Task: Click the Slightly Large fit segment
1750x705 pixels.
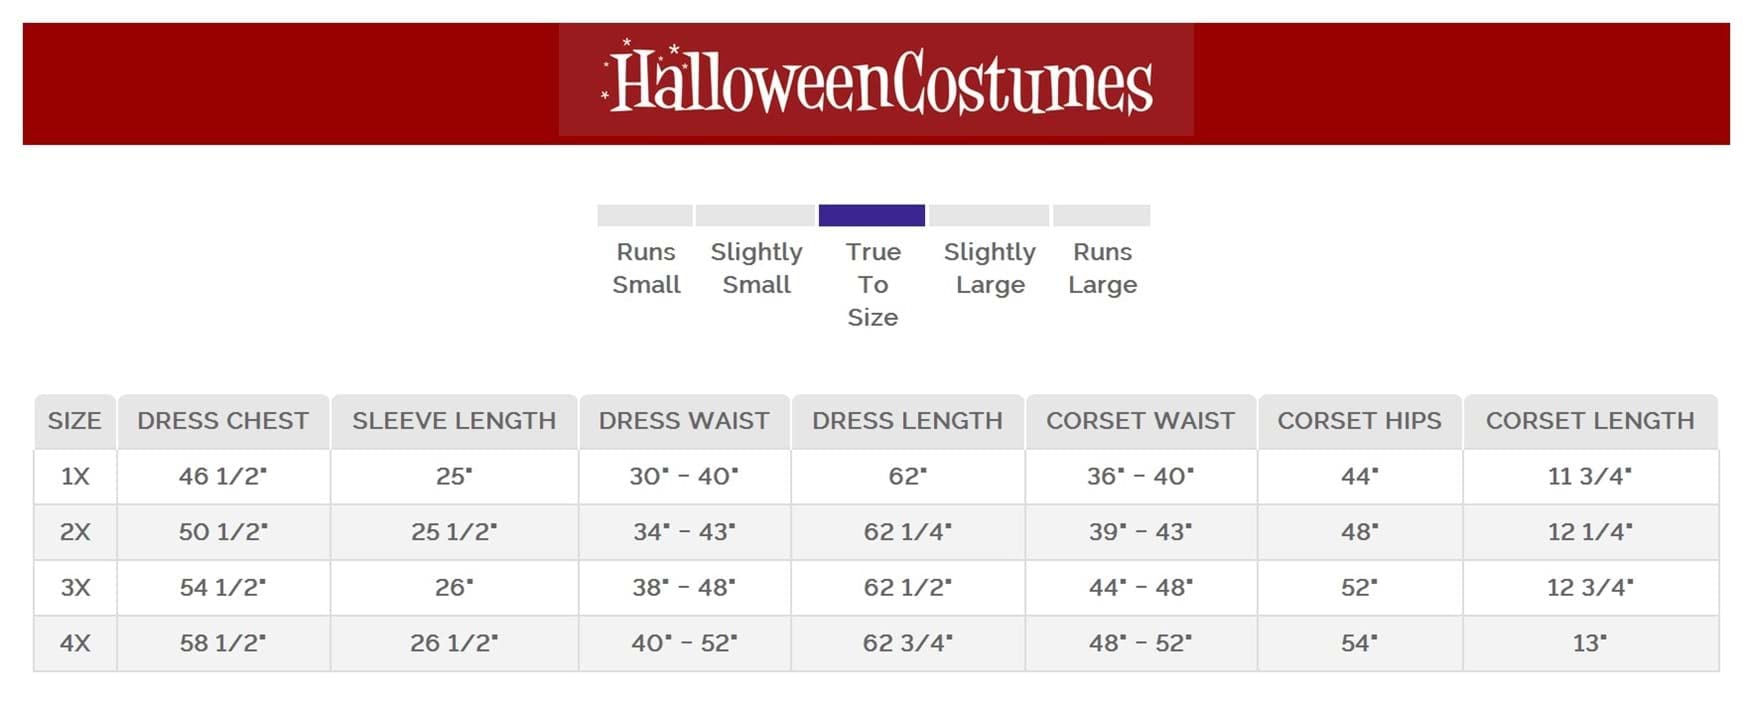Action: click(989, 215)
